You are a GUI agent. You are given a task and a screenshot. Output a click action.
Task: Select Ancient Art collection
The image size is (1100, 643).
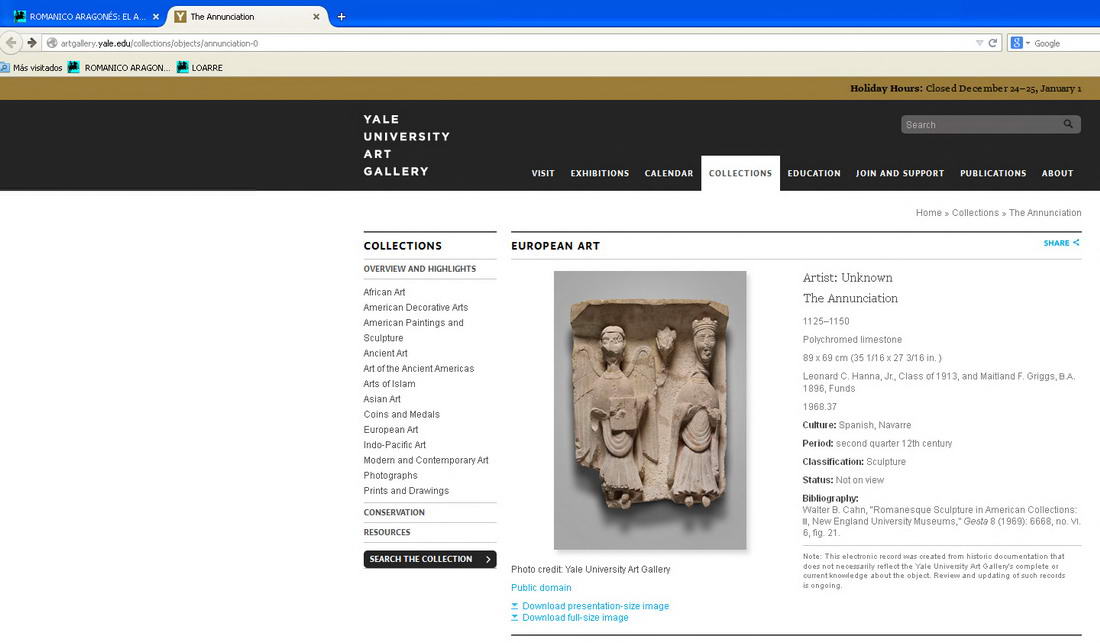tap(385, 353)
